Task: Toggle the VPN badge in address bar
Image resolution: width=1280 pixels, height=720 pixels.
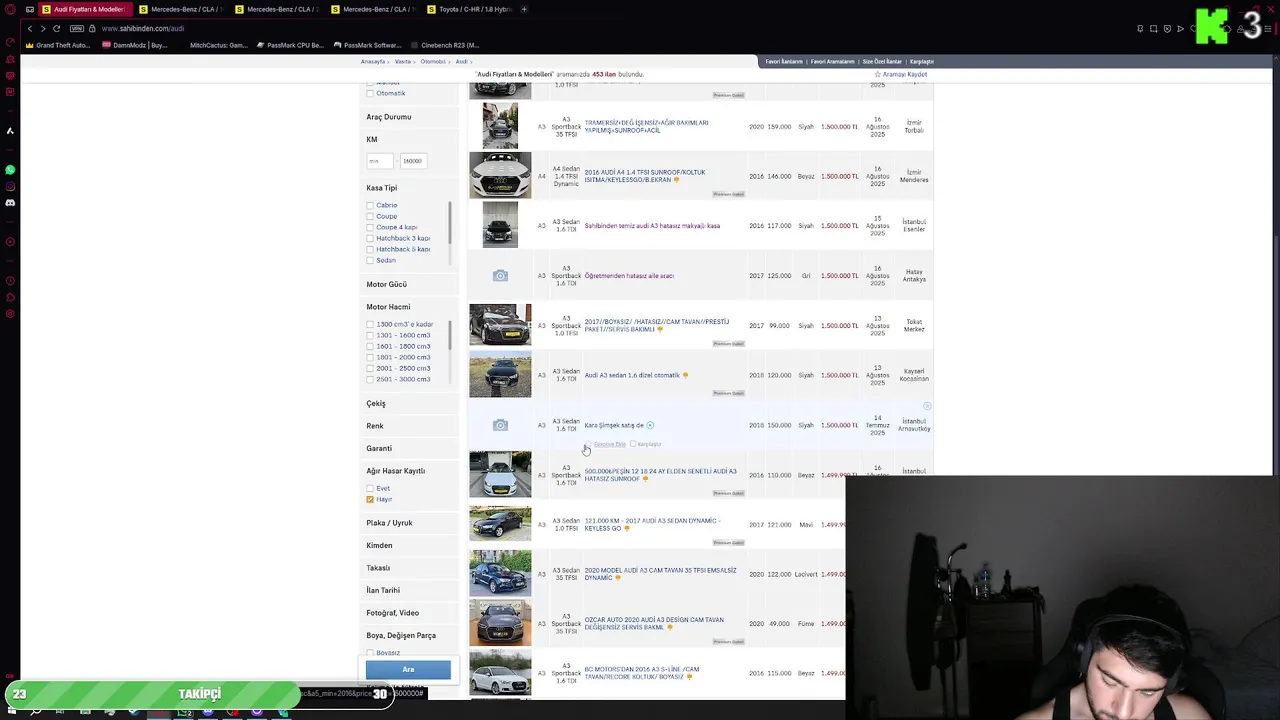Action: coord(77,28)
